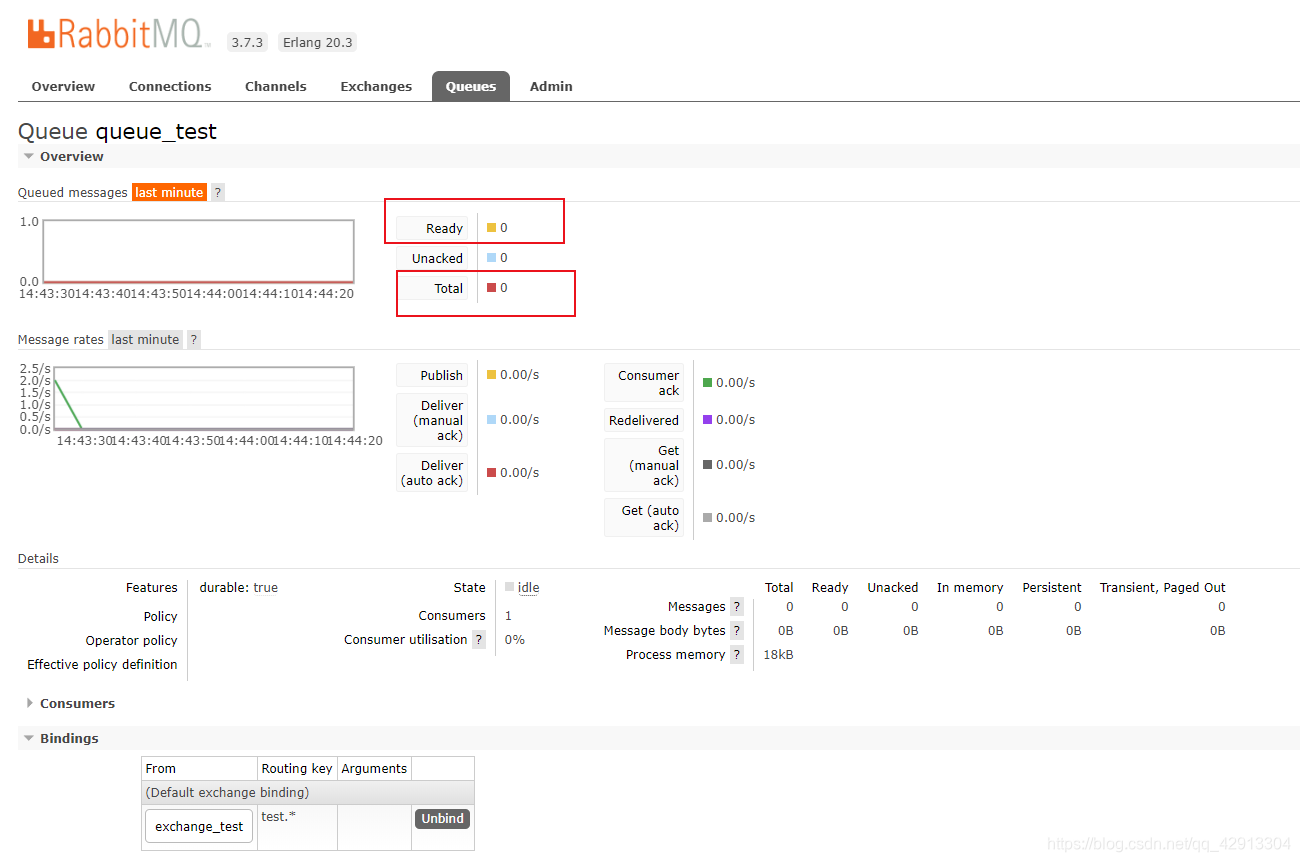Click the 'durable: true' feature text

click(239, 588)
